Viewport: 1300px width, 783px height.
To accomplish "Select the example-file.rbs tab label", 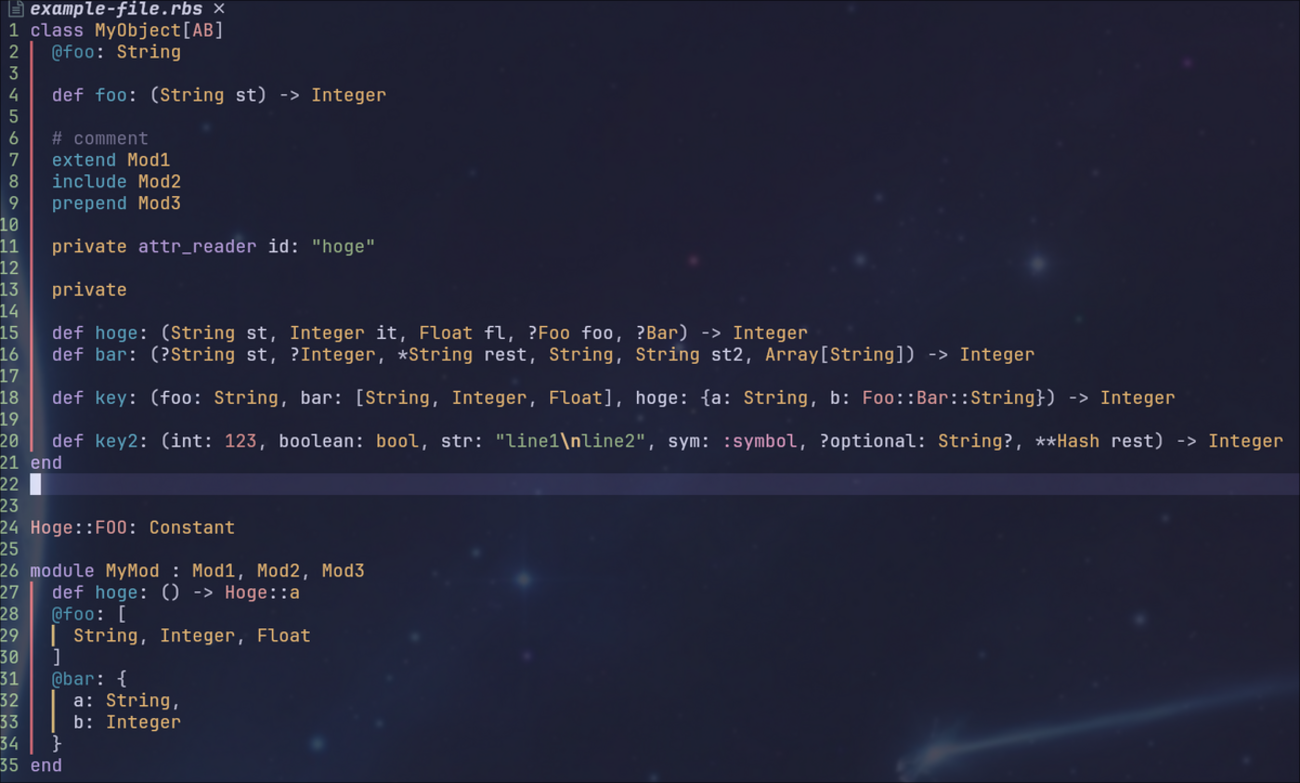I will (116, 9).
